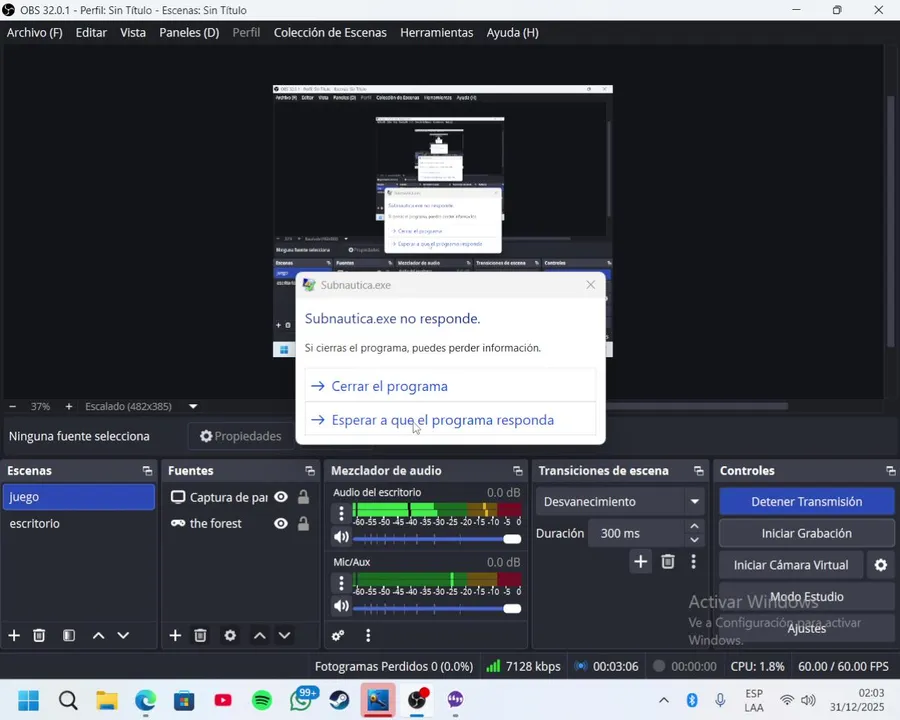Toggle visibility of the forest source

coord(281,524)
